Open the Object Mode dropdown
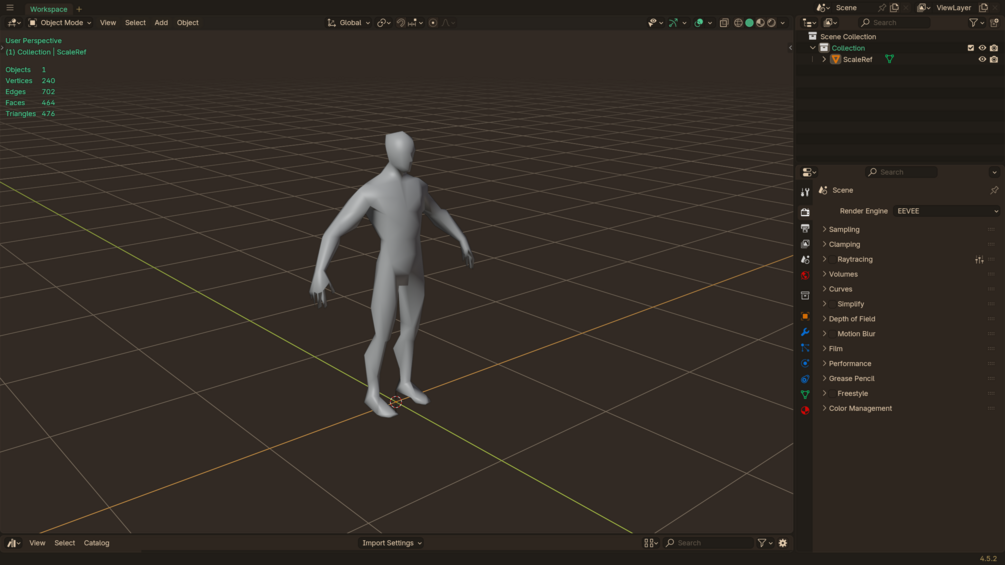 [60, 22]
